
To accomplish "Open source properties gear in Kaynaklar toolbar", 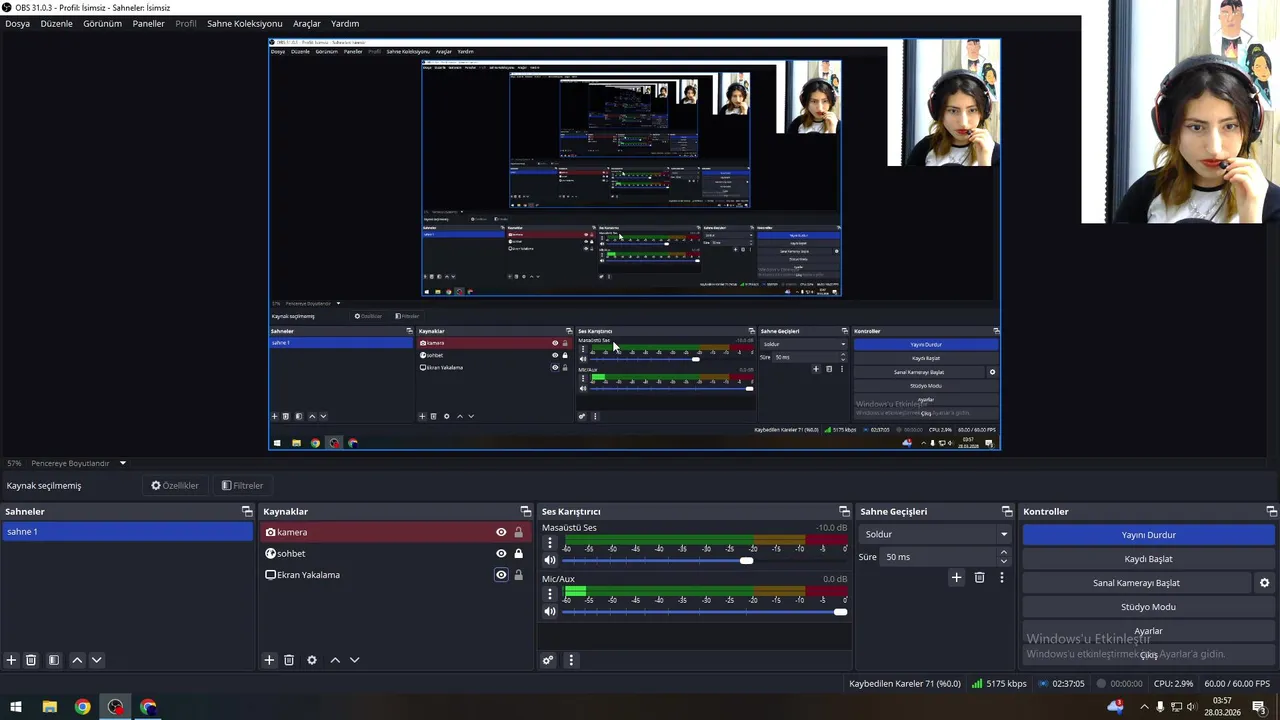I will pyautogui.click(x=312, y=660).
